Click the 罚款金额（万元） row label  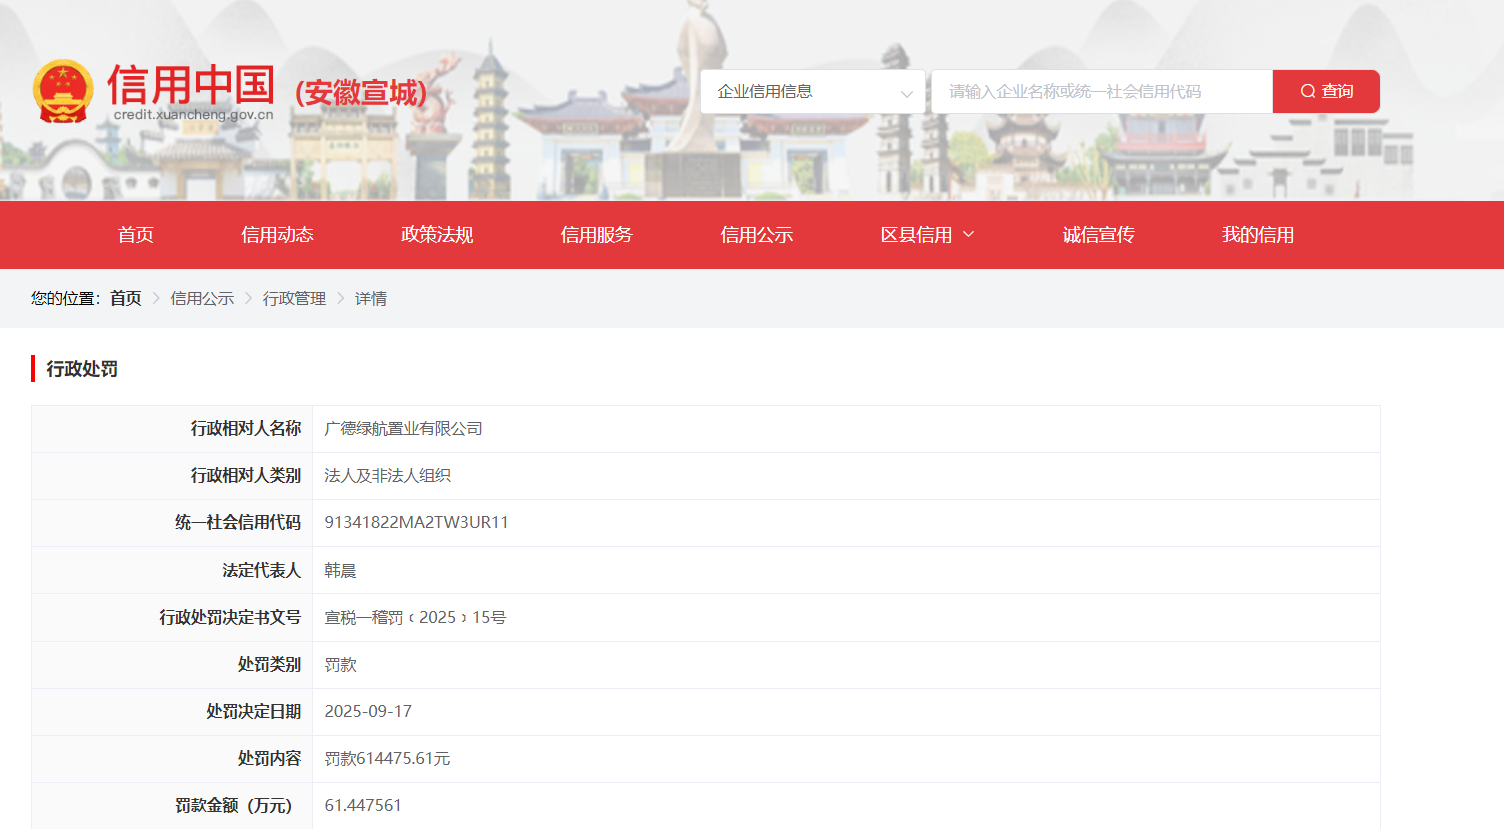pyautogui.click(x=234, y=806)
